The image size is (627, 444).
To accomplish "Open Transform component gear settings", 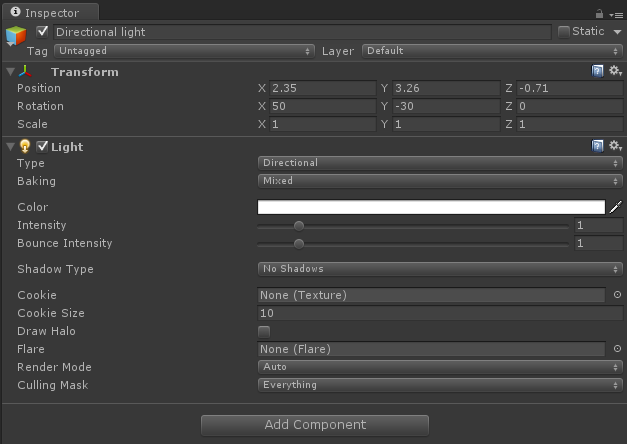I will tap(615, 71).
